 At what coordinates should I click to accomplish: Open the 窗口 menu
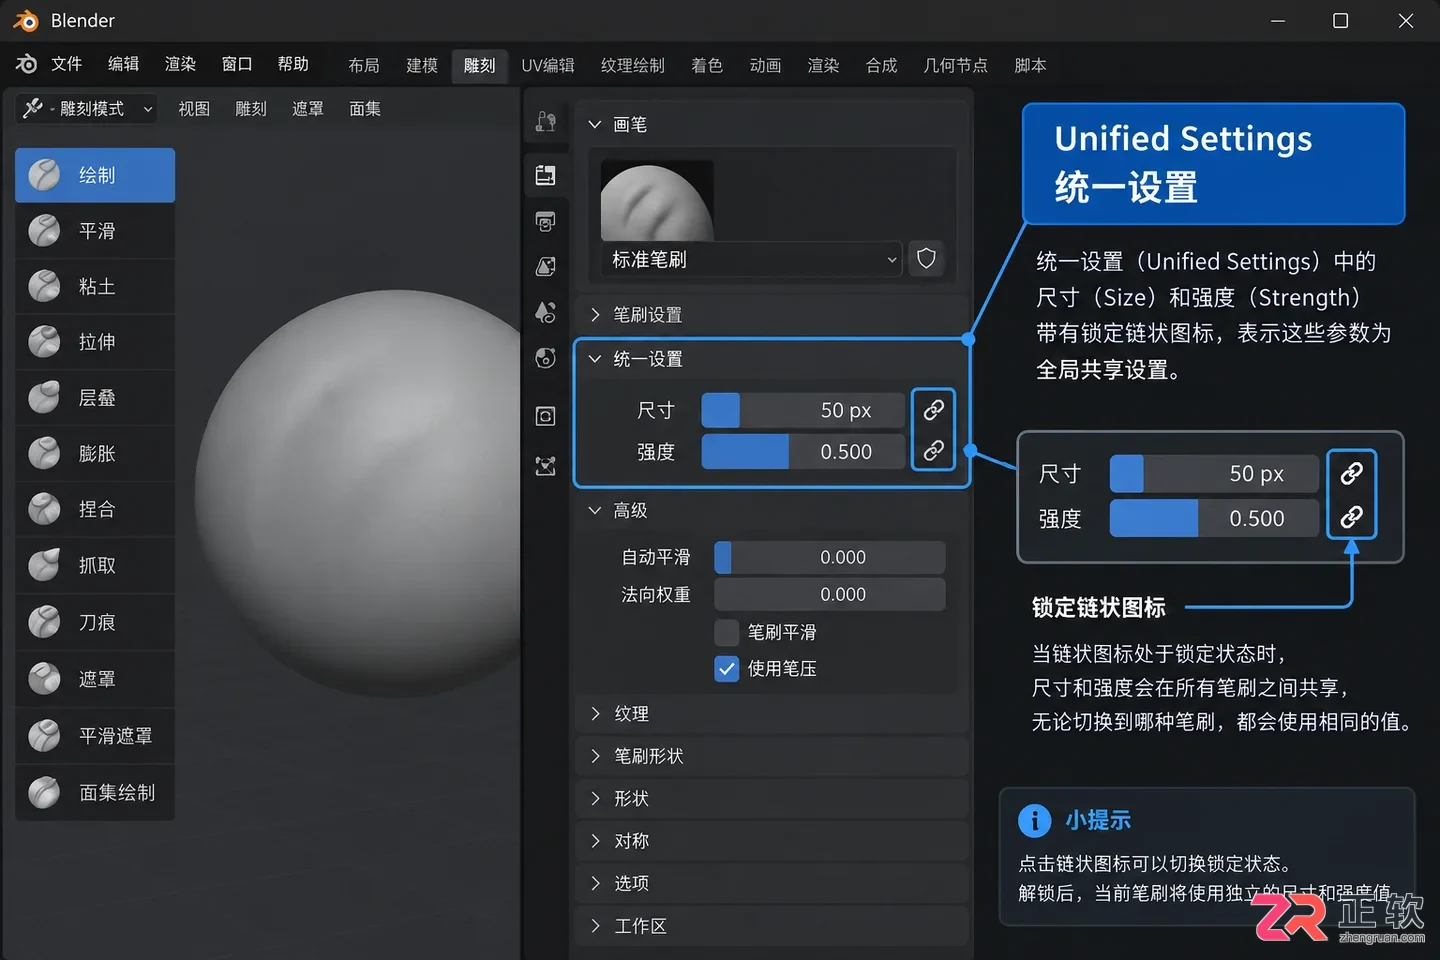pos(237,64)
